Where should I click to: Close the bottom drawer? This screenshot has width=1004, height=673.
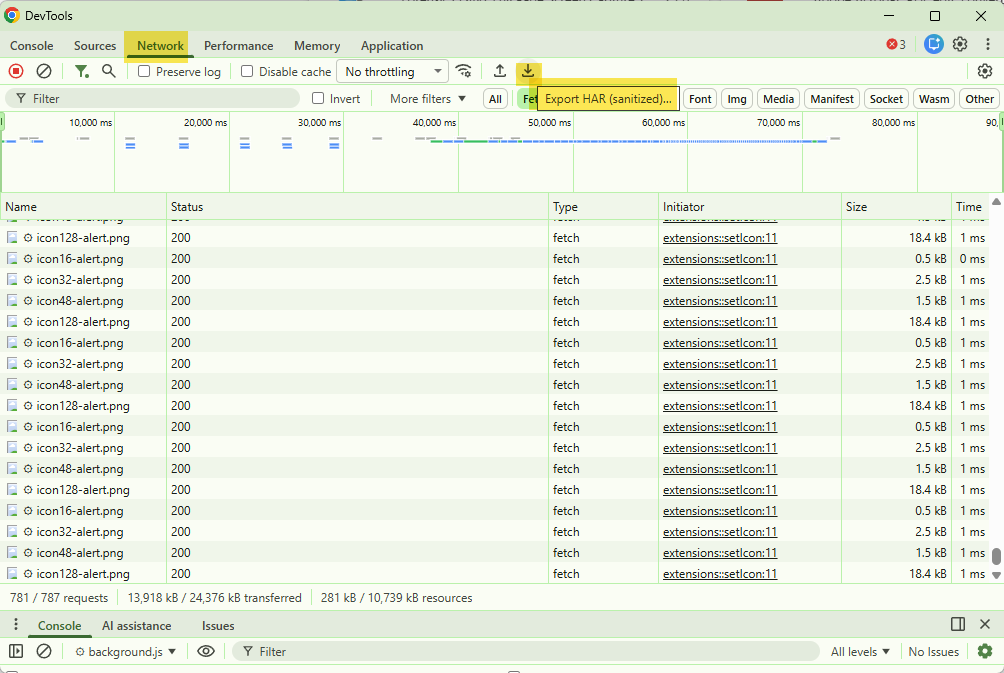[x=985, y=624]
